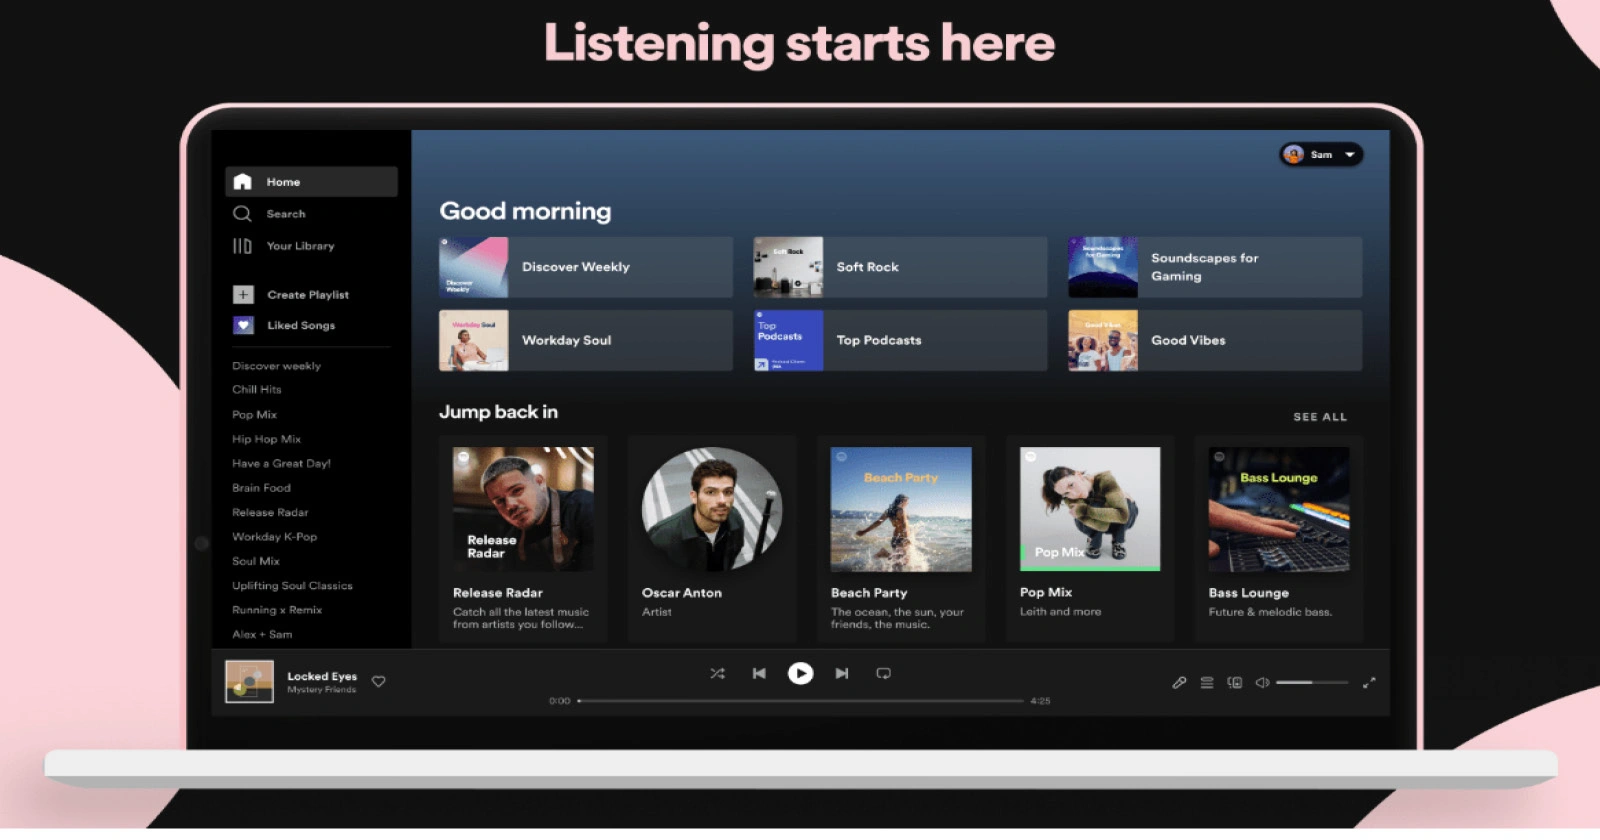Viewport: 1600px width, 840px height.
Task: Click SEE ALL link
Action: 1319,417
